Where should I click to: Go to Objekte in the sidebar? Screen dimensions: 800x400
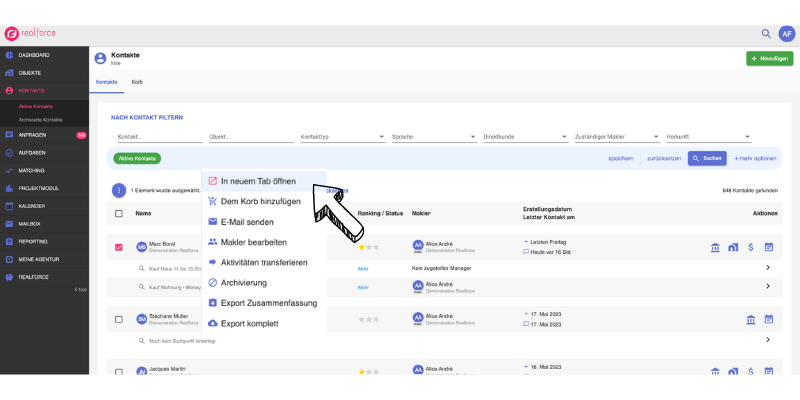click(x=44, y=73)
